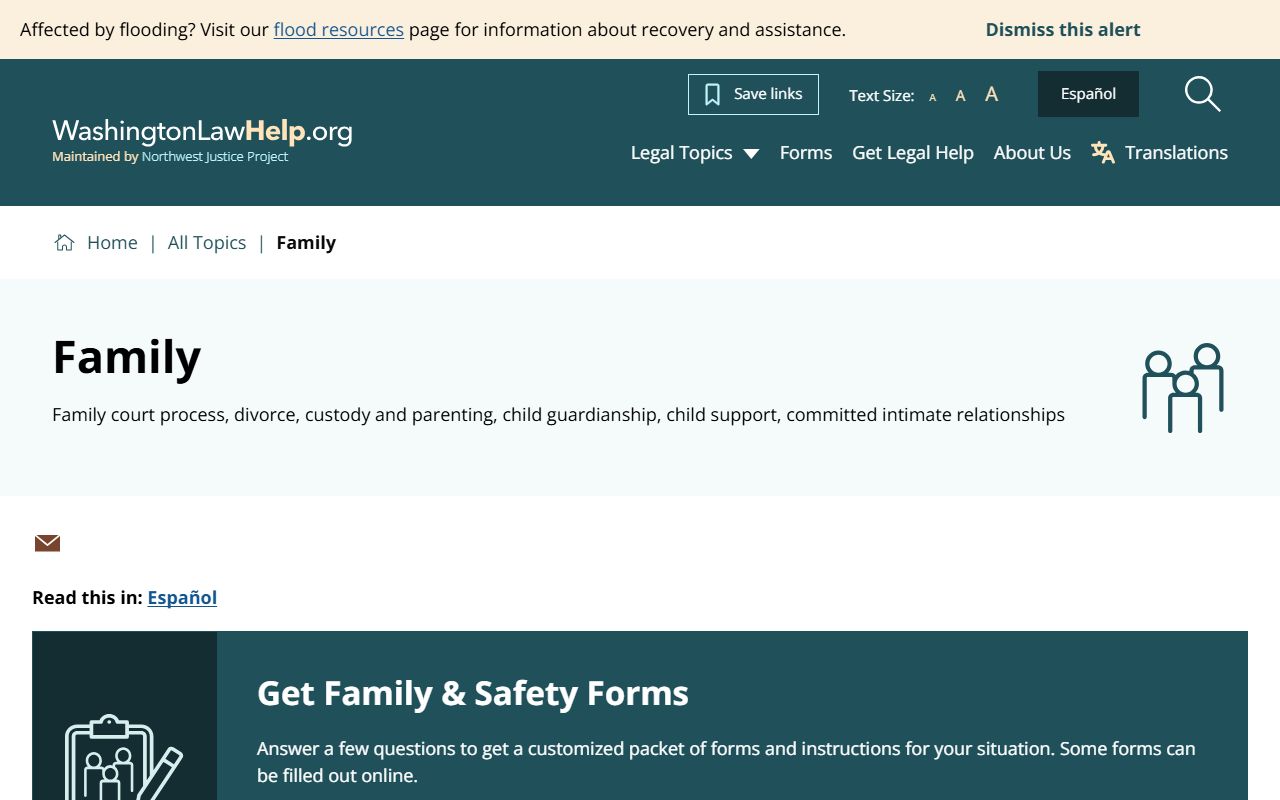Click the bookmark icon in Save links
The image size is (1280, 800).
pyautogui.click(x=712, y=95)
